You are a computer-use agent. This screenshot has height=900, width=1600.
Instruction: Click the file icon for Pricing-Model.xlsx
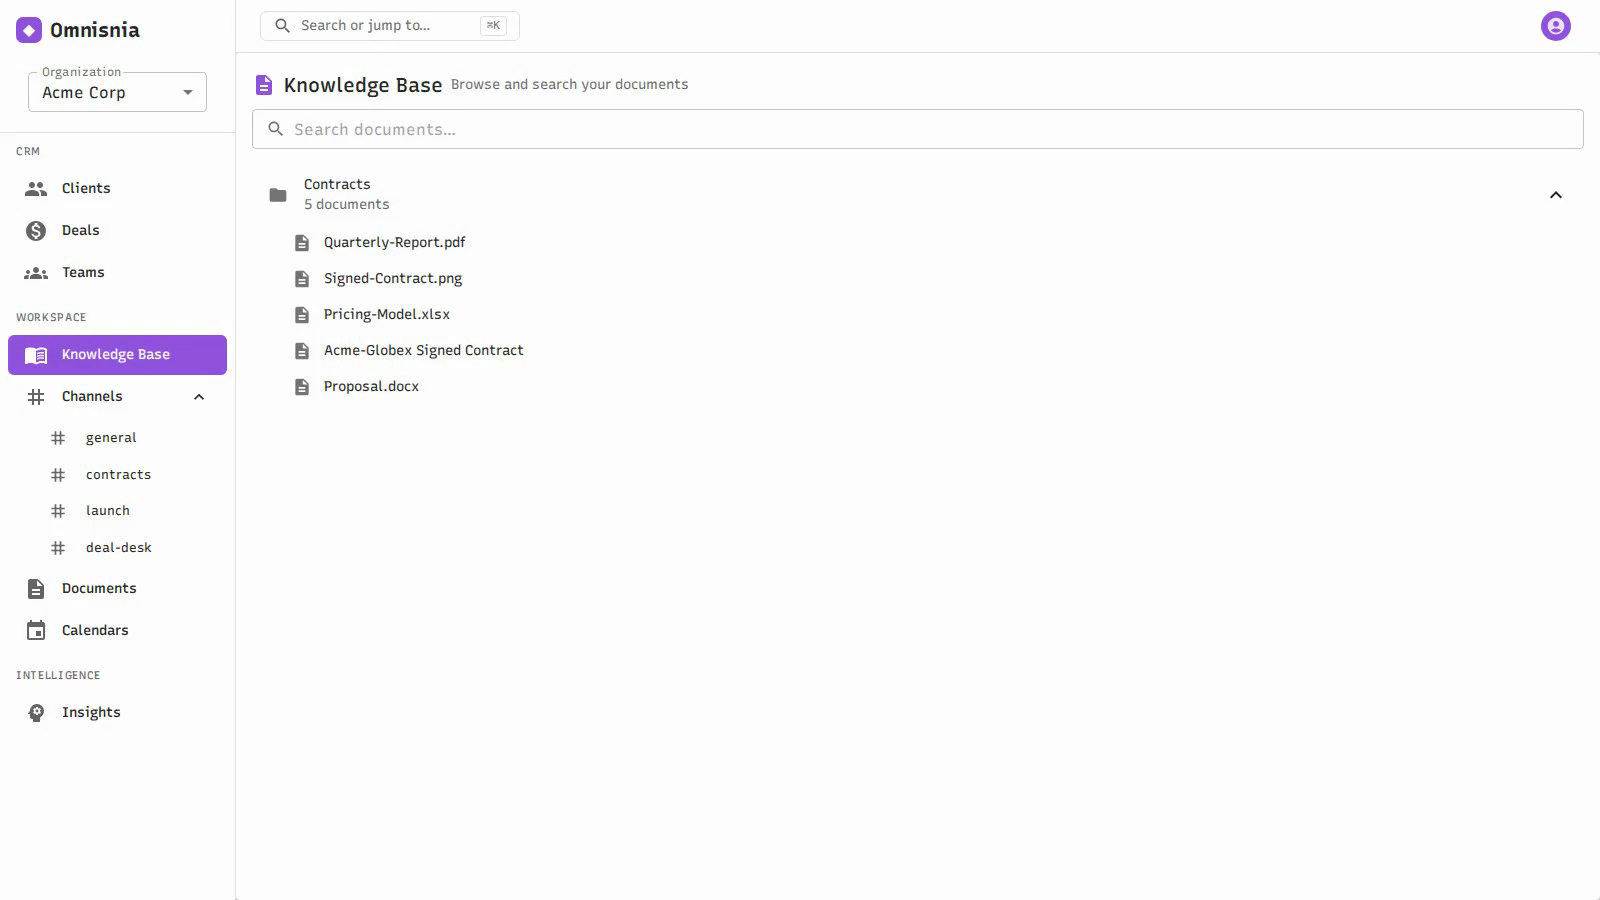302,315
